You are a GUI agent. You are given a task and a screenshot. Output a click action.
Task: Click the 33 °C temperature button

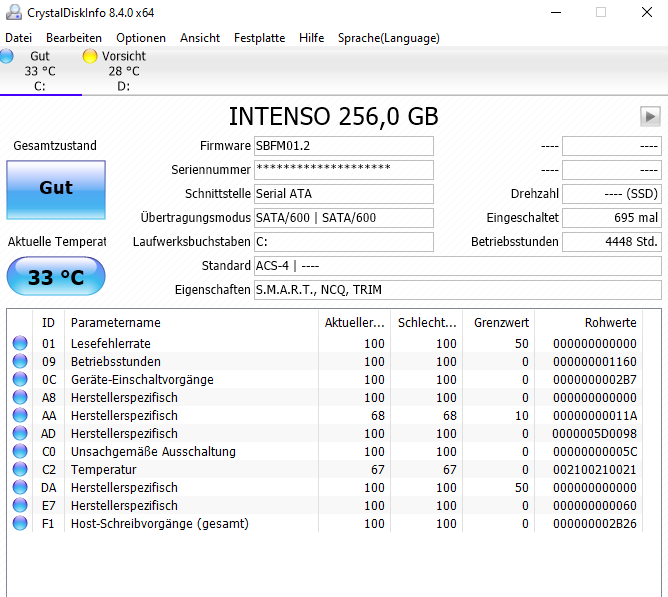point(56,276)
